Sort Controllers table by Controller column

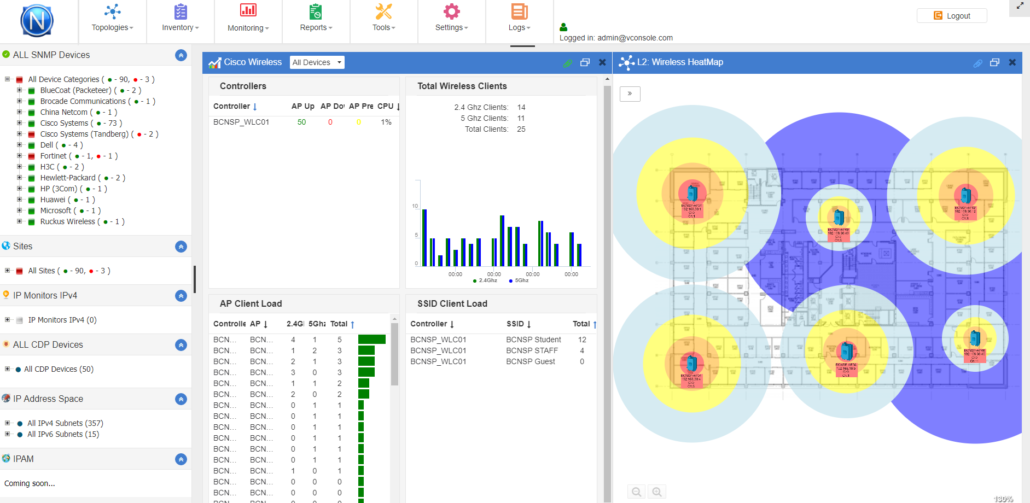235,106
